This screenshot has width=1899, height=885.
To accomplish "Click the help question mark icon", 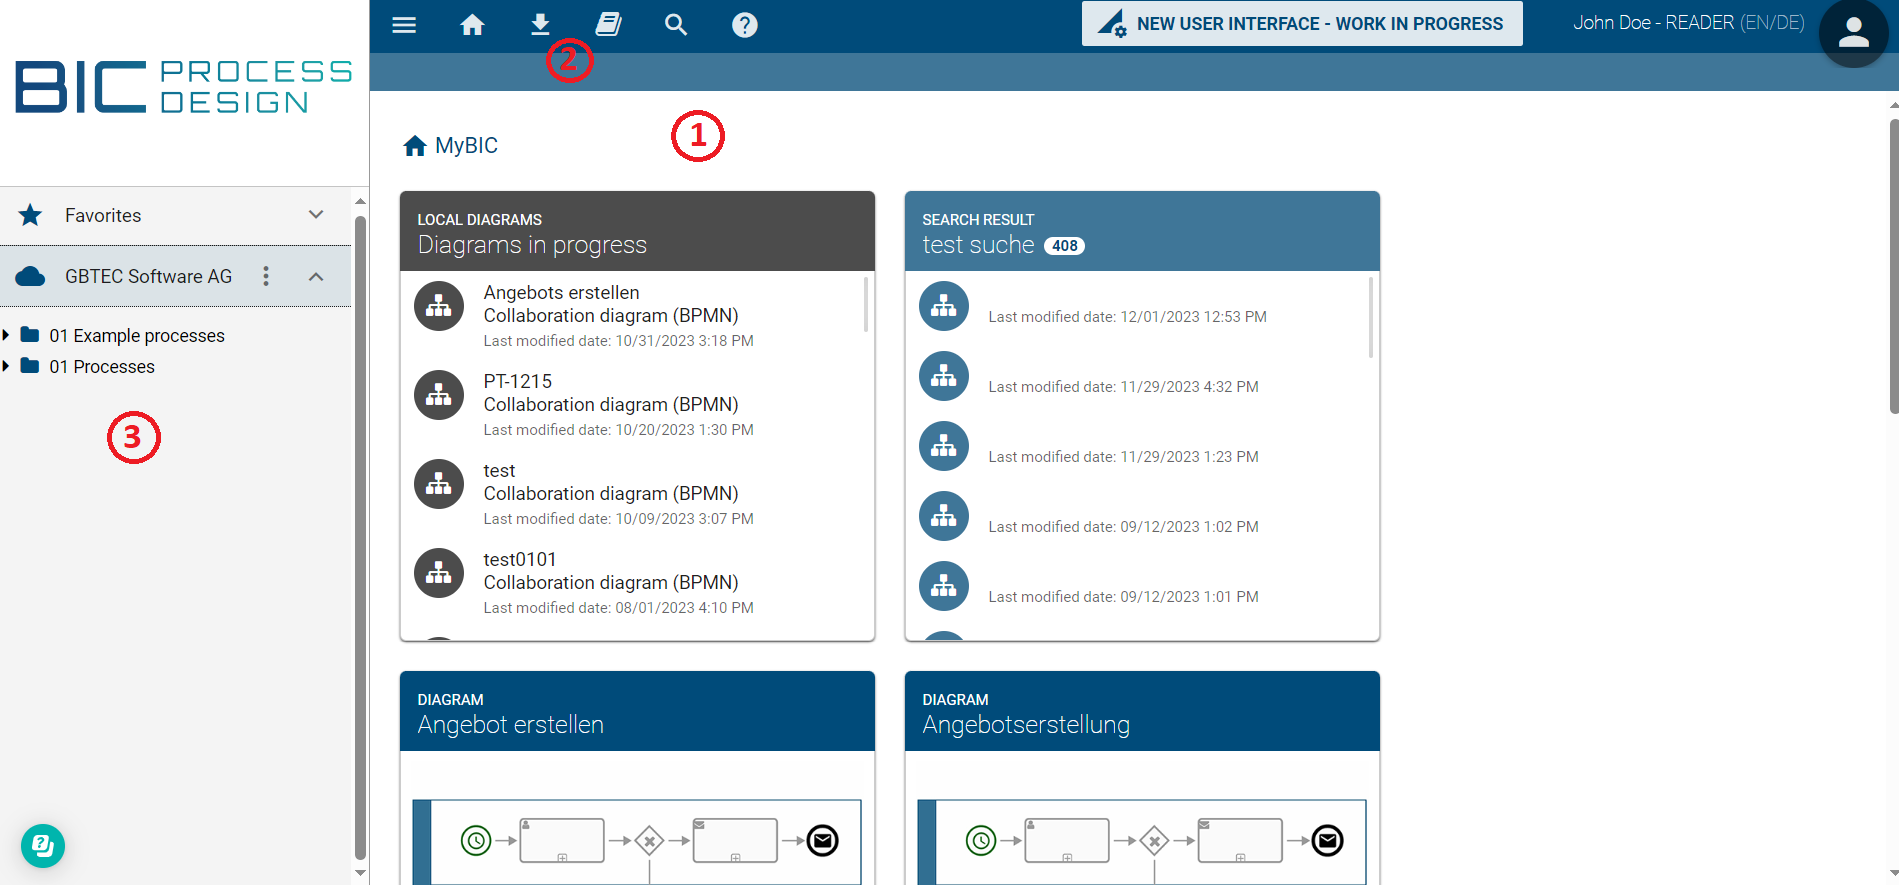I will pos(744,25).
